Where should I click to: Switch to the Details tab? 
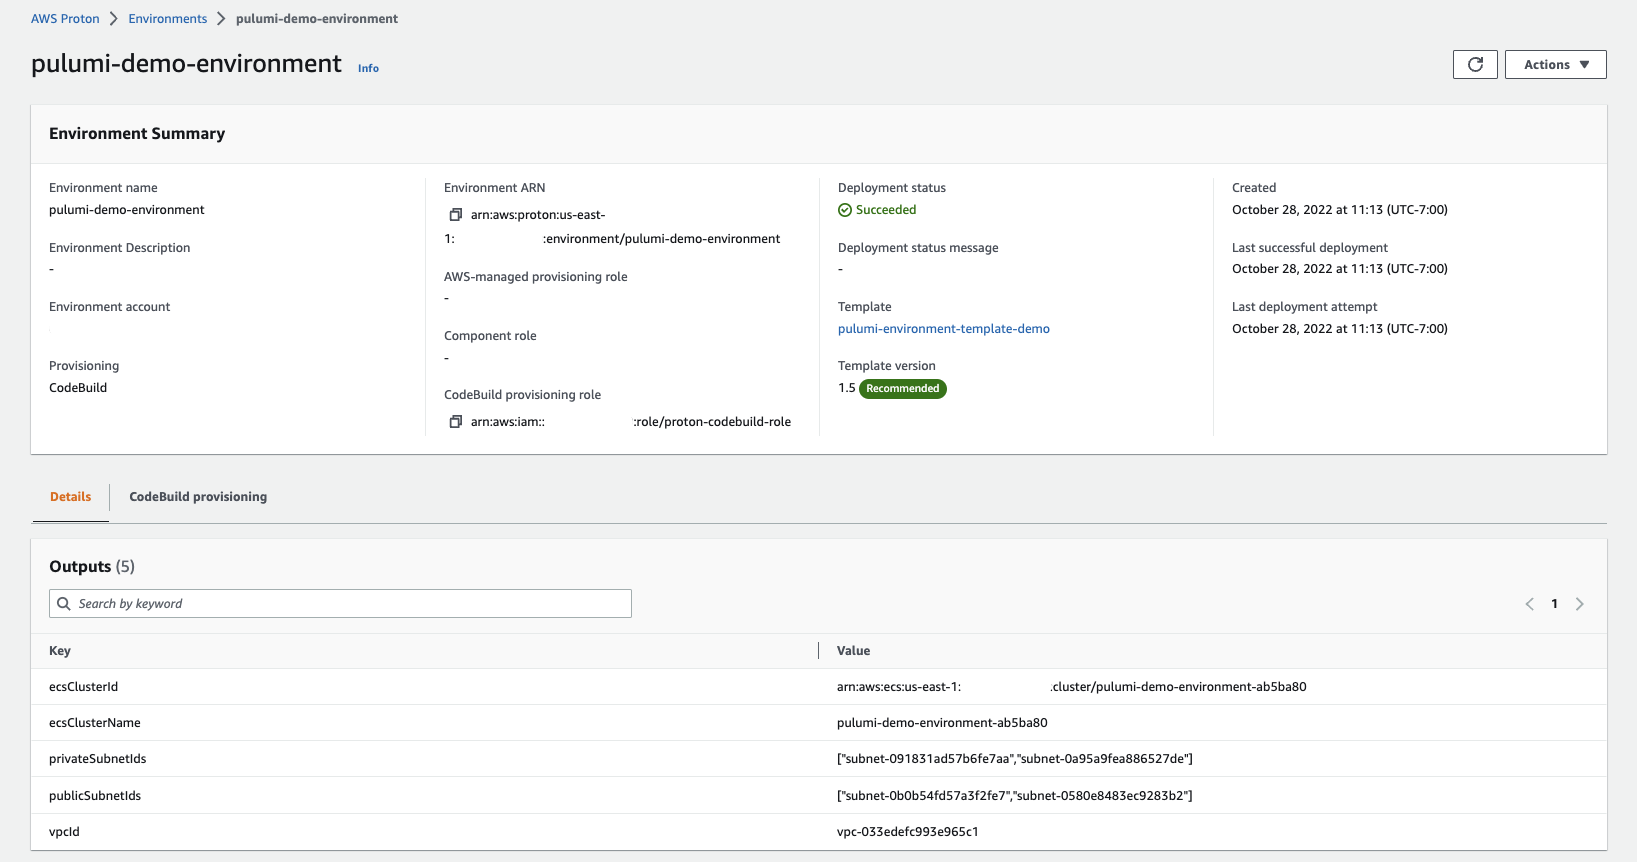(x=70, y=497)
